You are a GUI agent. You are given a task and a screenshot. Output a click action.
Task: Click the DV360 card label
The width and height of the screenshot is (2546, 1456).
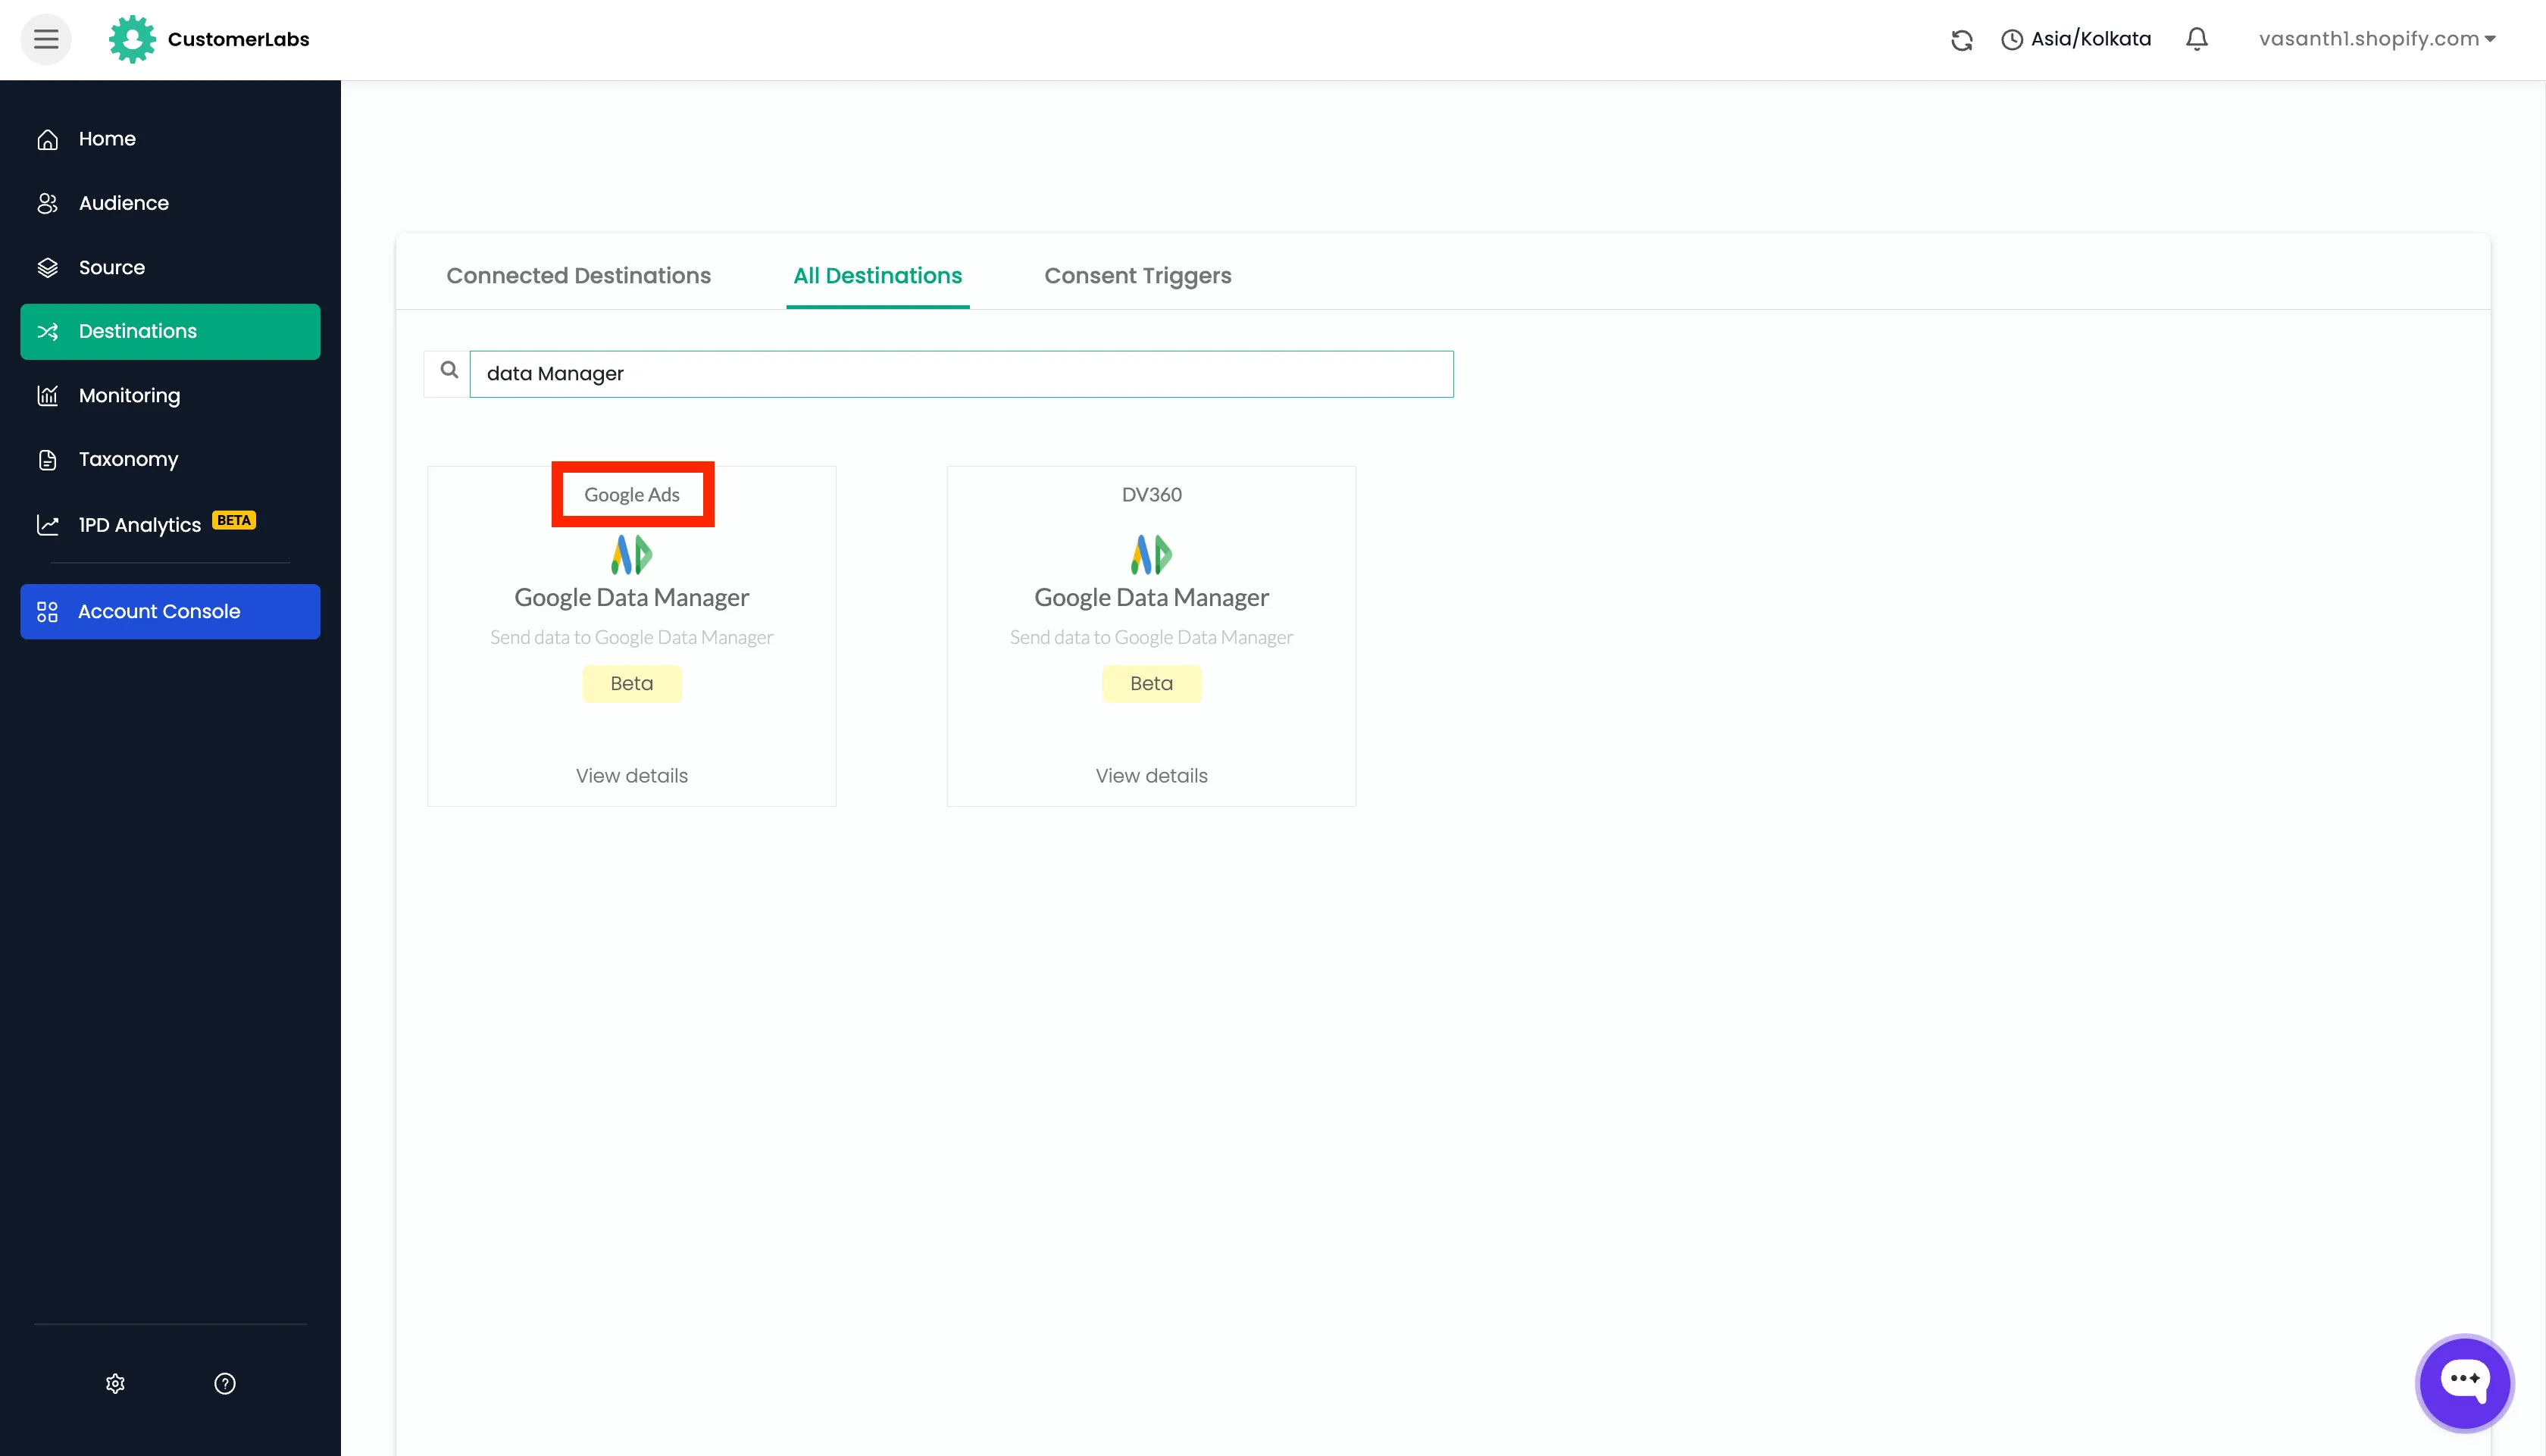click(1151, 495)
